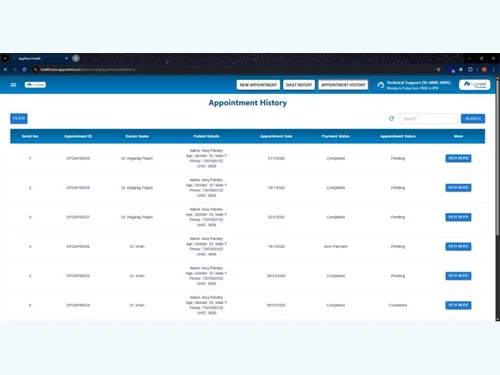Click View More for serial number 5
Screen dimensions: 500x375
458,276
